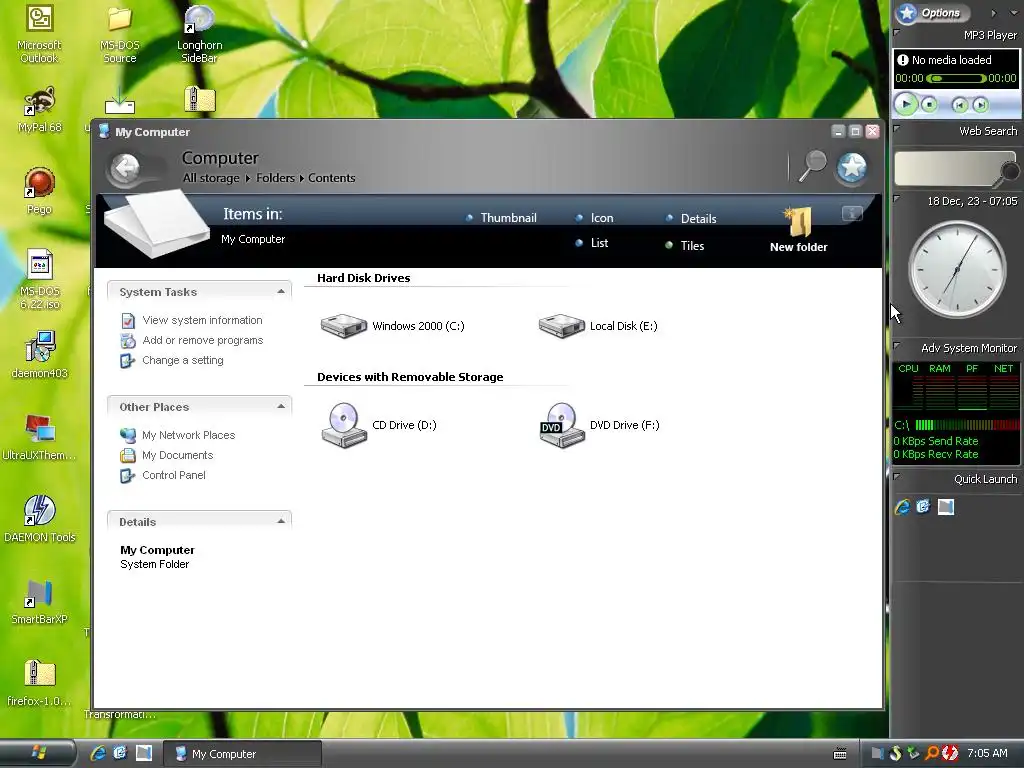Select DVD Drive (F:)

[x=600, y=425]
